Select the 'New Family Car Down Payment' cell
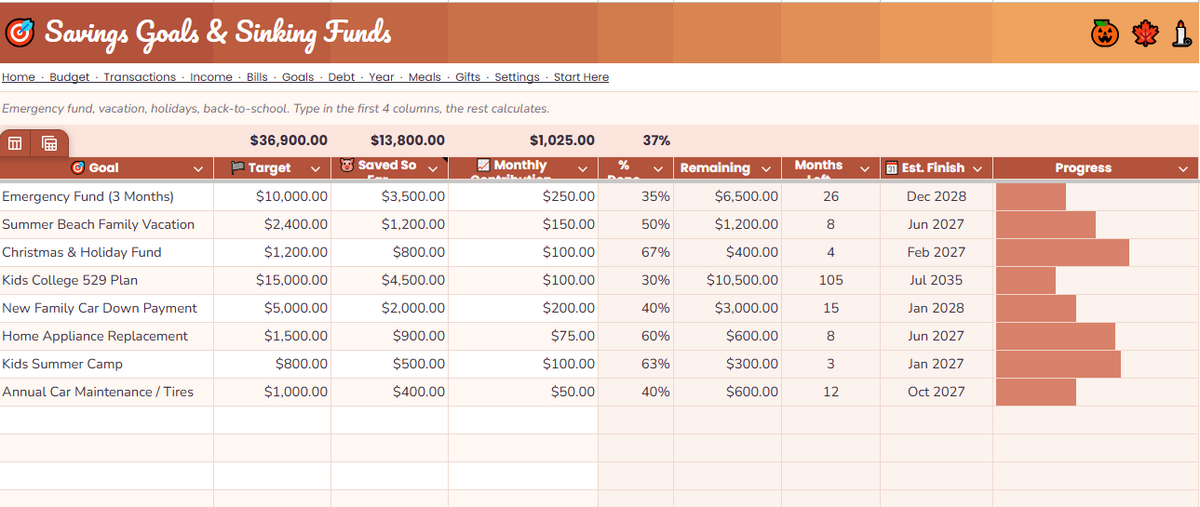1200x507 pixels. point(107,308)
